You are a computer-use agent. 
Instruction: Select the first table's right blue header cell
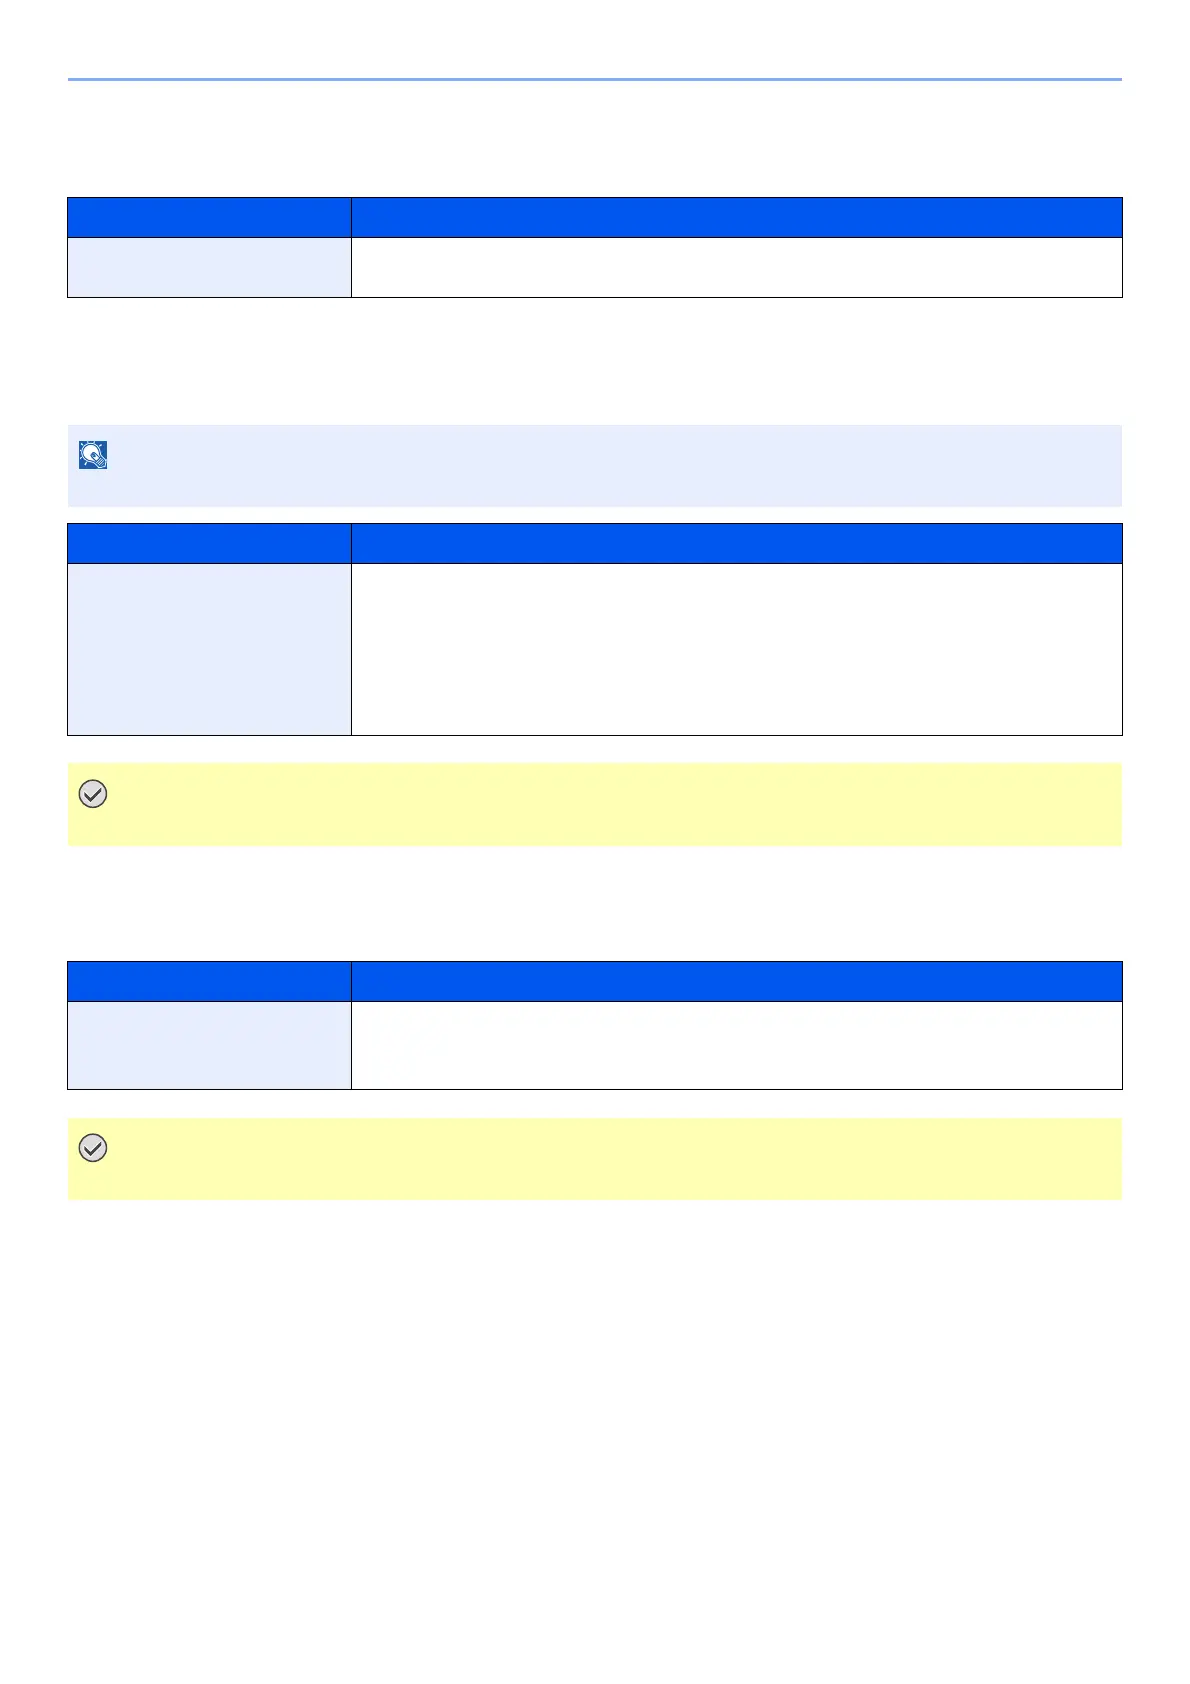736,217
